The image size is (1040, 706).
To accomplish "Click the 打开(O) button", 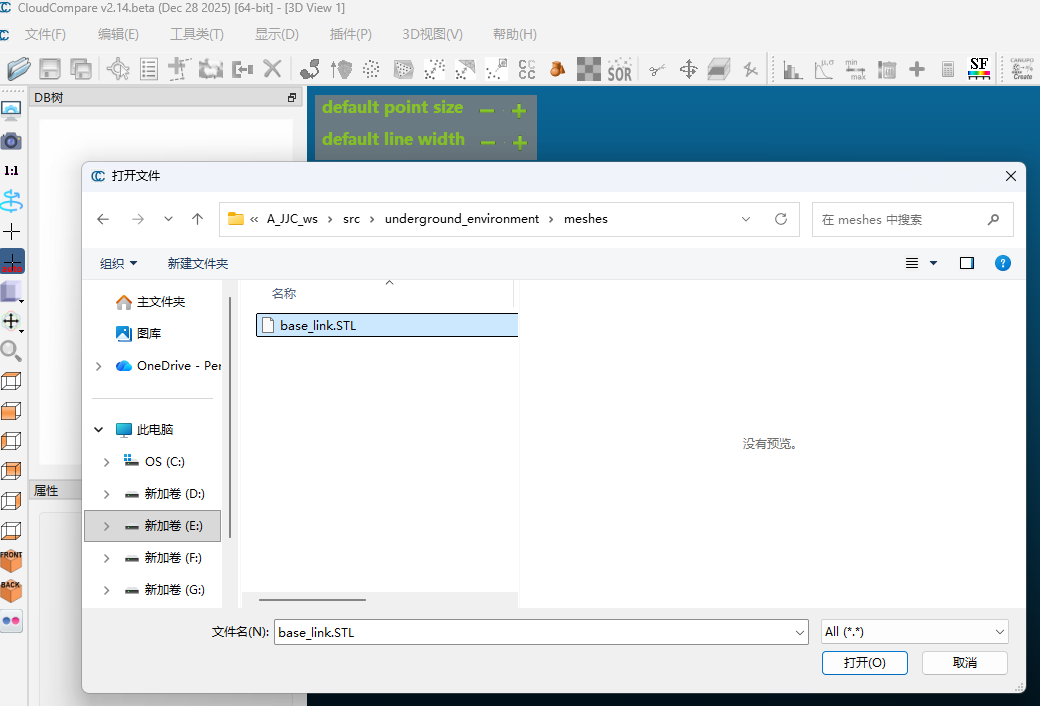I will pyautogui.click(x=864, y=662).
